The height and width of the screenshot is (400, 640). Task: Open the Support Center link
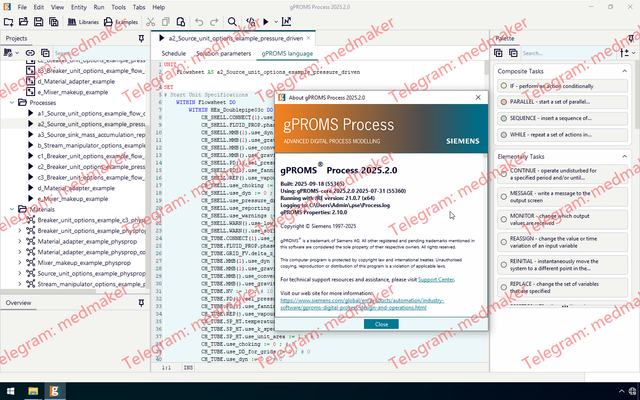coord(436,280)
